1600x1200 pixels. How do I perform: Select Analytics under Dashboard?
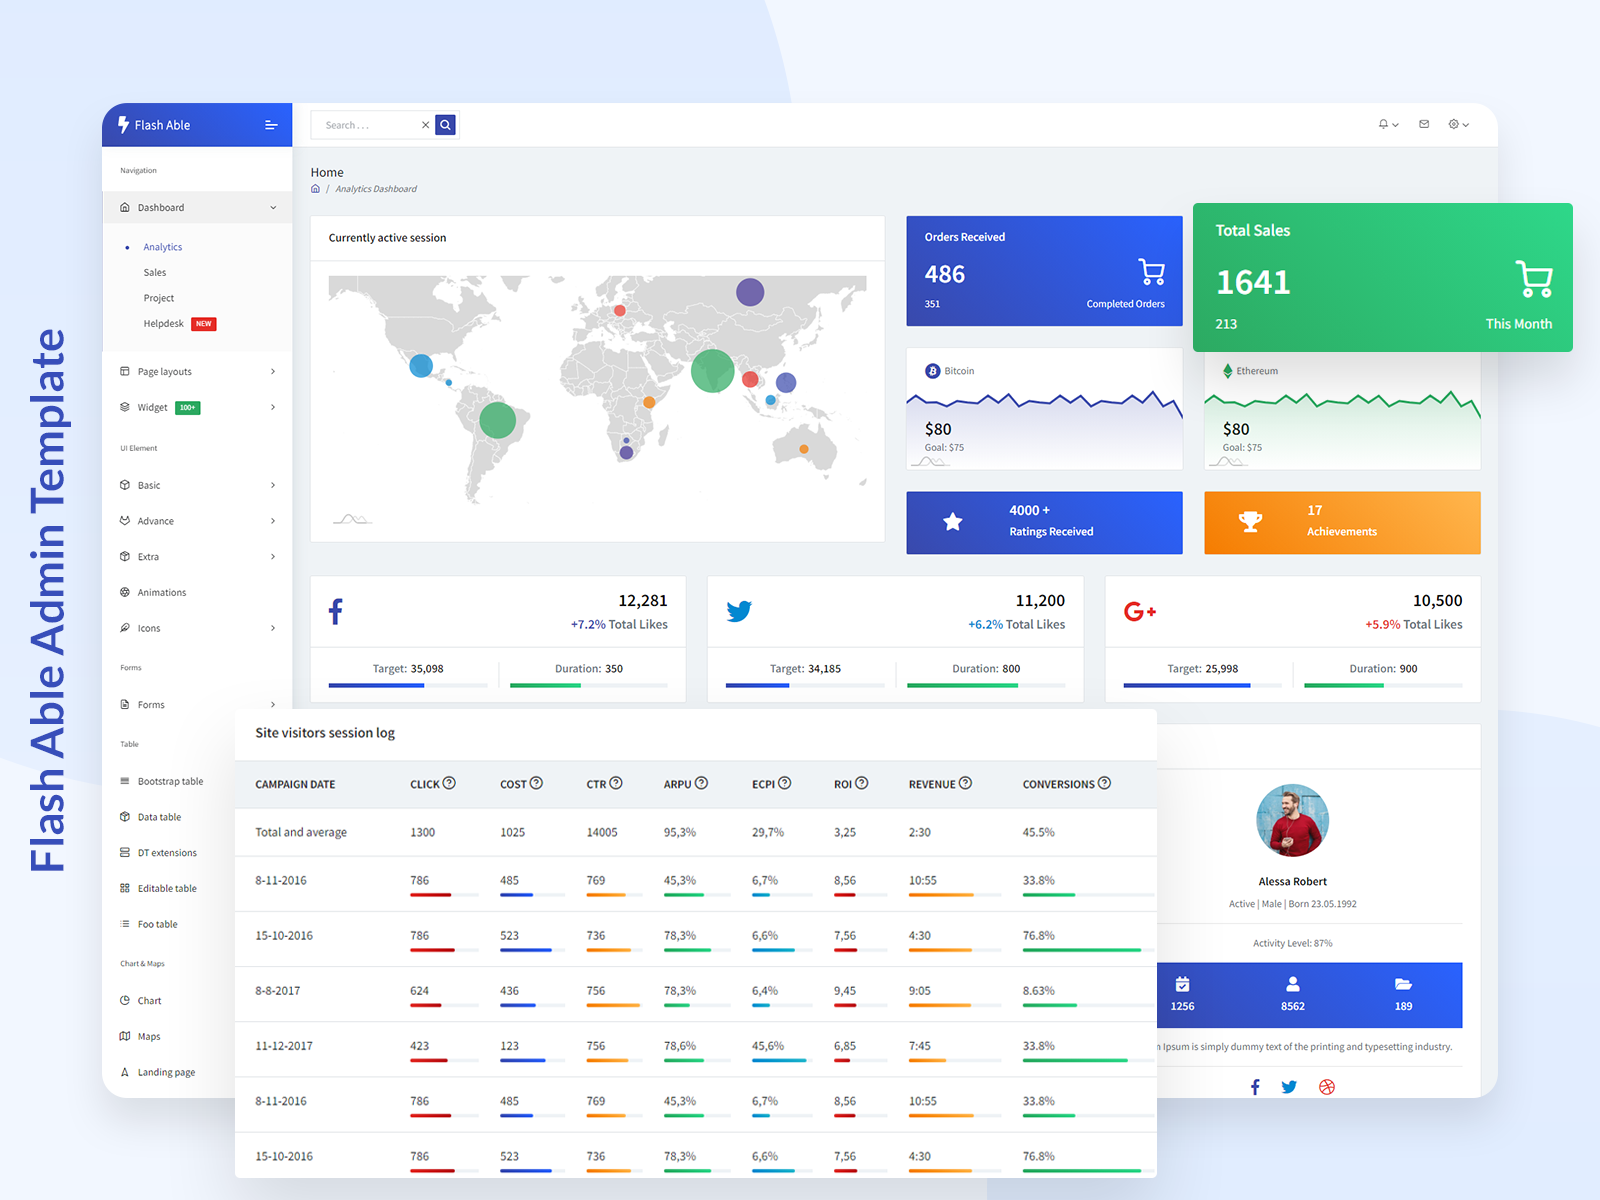(162, 246)
